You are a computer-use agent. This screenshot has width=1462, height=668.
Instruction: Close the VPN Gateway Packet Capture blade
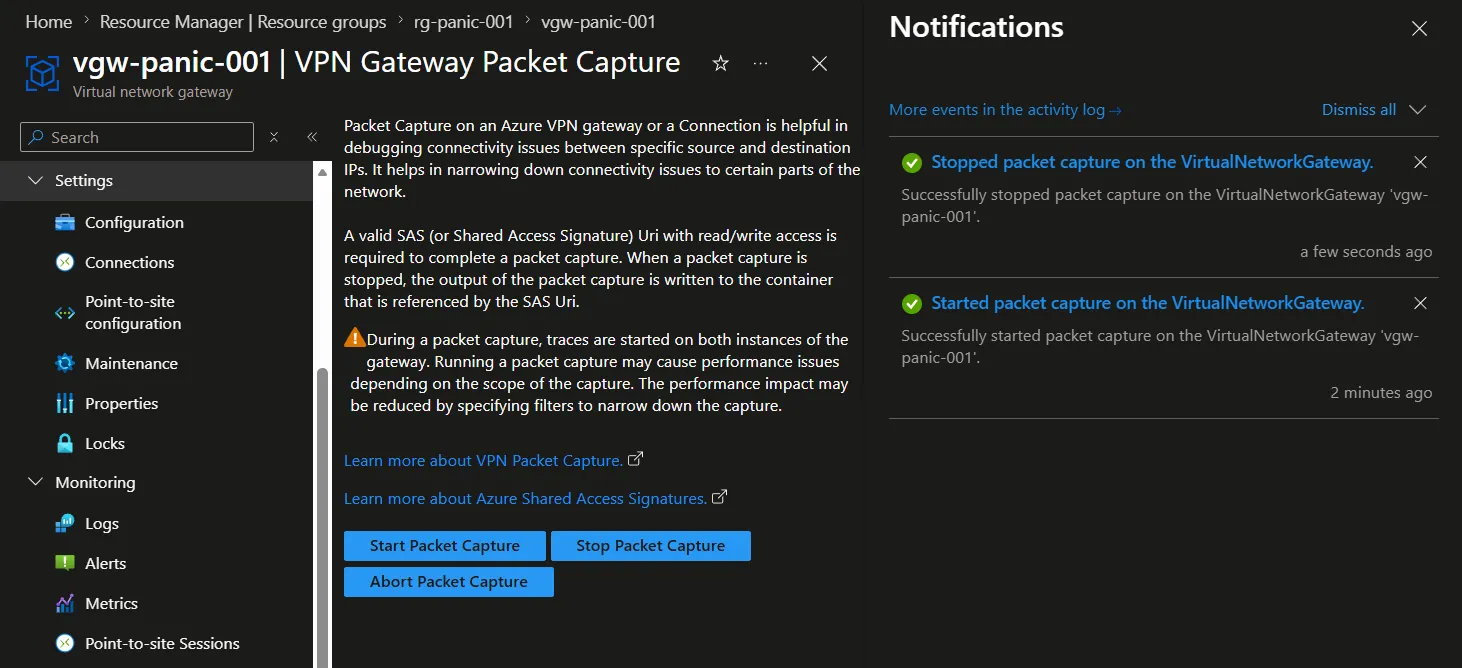819,64
